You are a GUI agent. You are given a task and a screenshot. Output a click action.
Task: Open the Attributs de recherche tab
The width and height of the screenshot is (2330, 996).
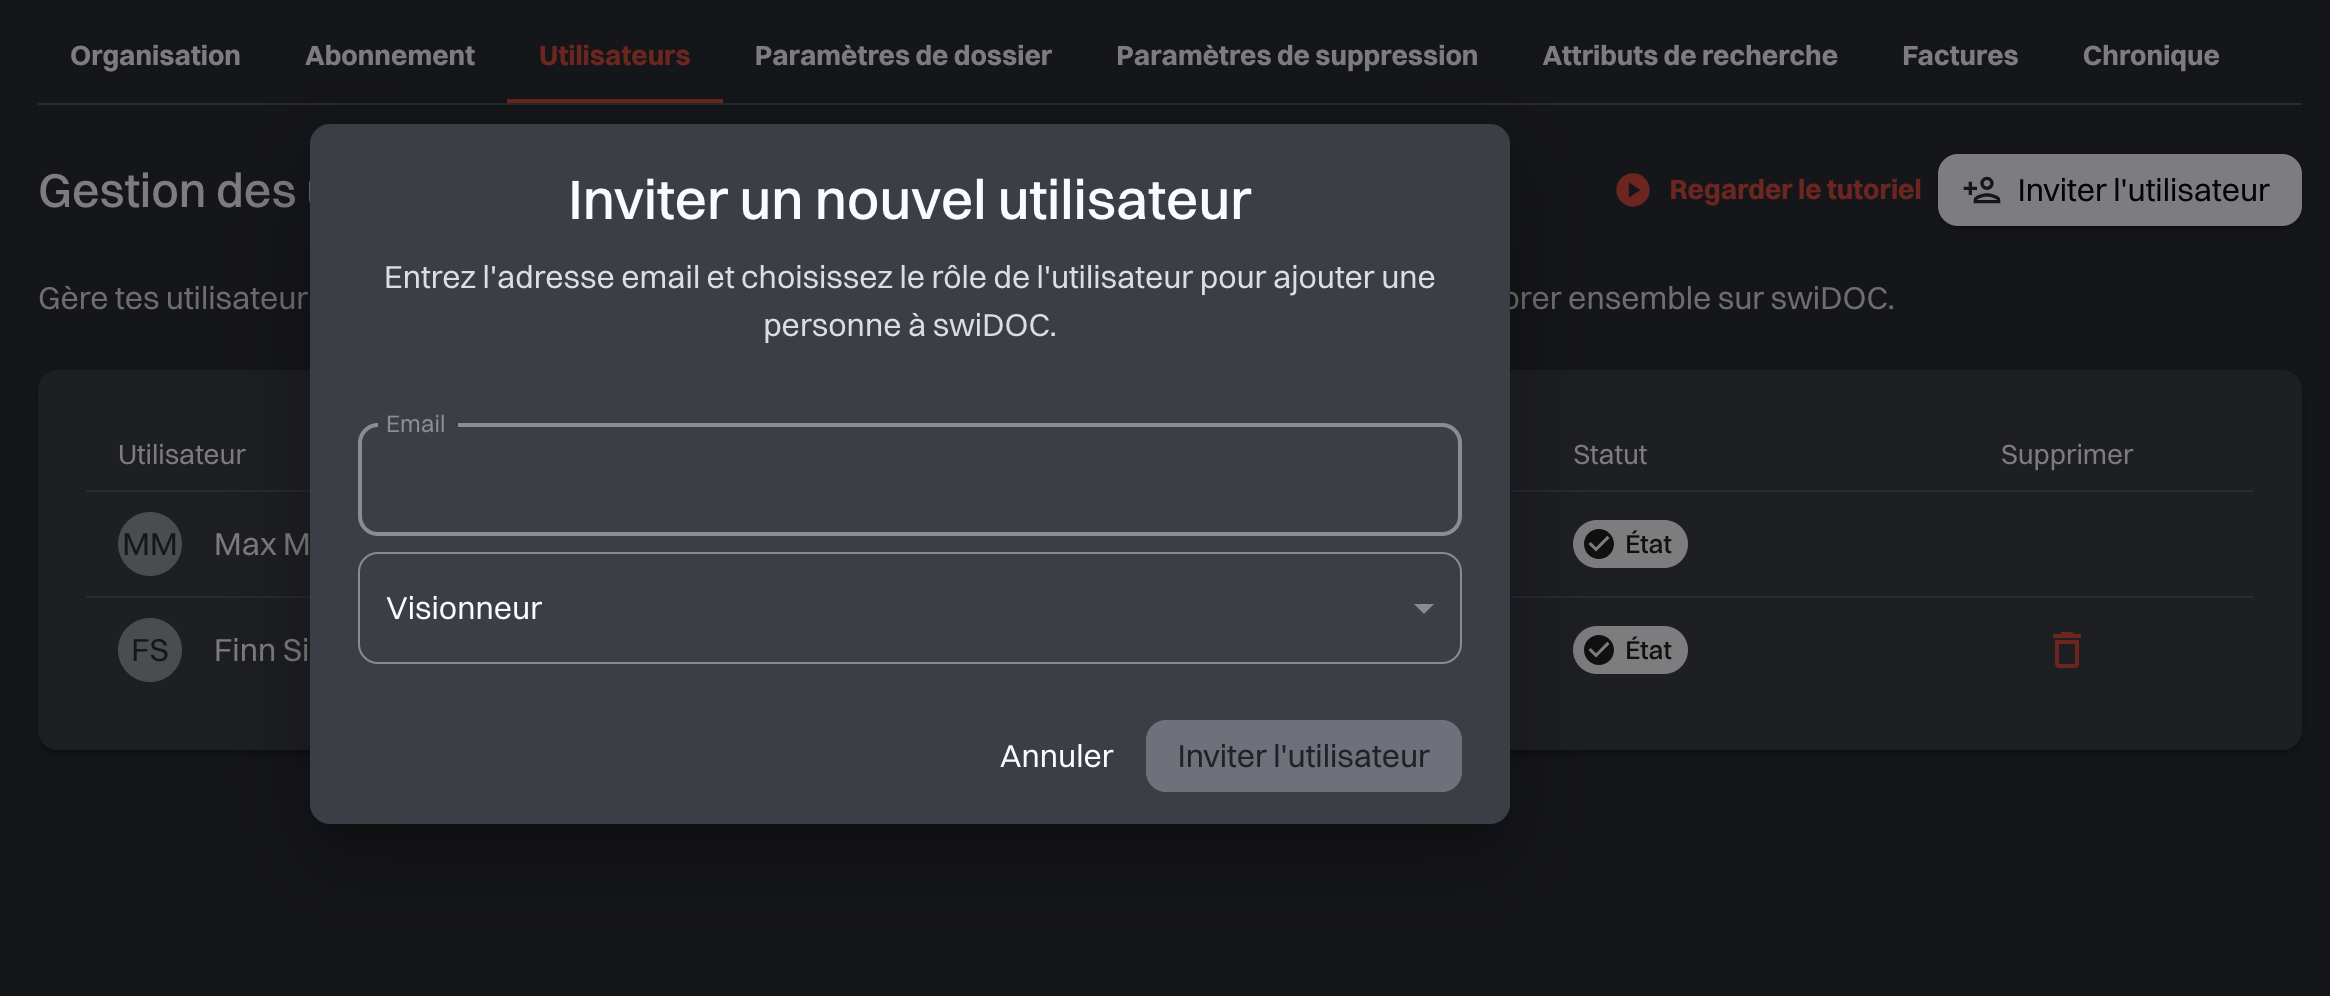coord(1690,56)
